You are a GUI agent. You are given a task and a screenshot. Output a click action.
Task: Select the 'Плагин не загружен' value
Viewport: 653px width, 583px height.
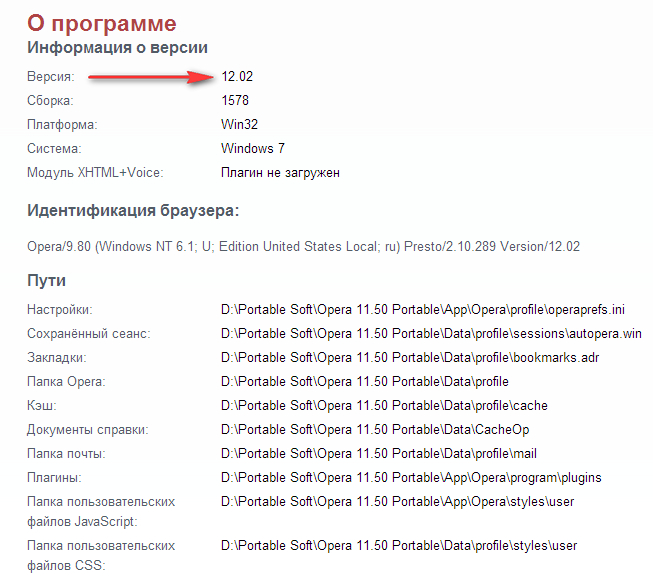click(280, 173)
